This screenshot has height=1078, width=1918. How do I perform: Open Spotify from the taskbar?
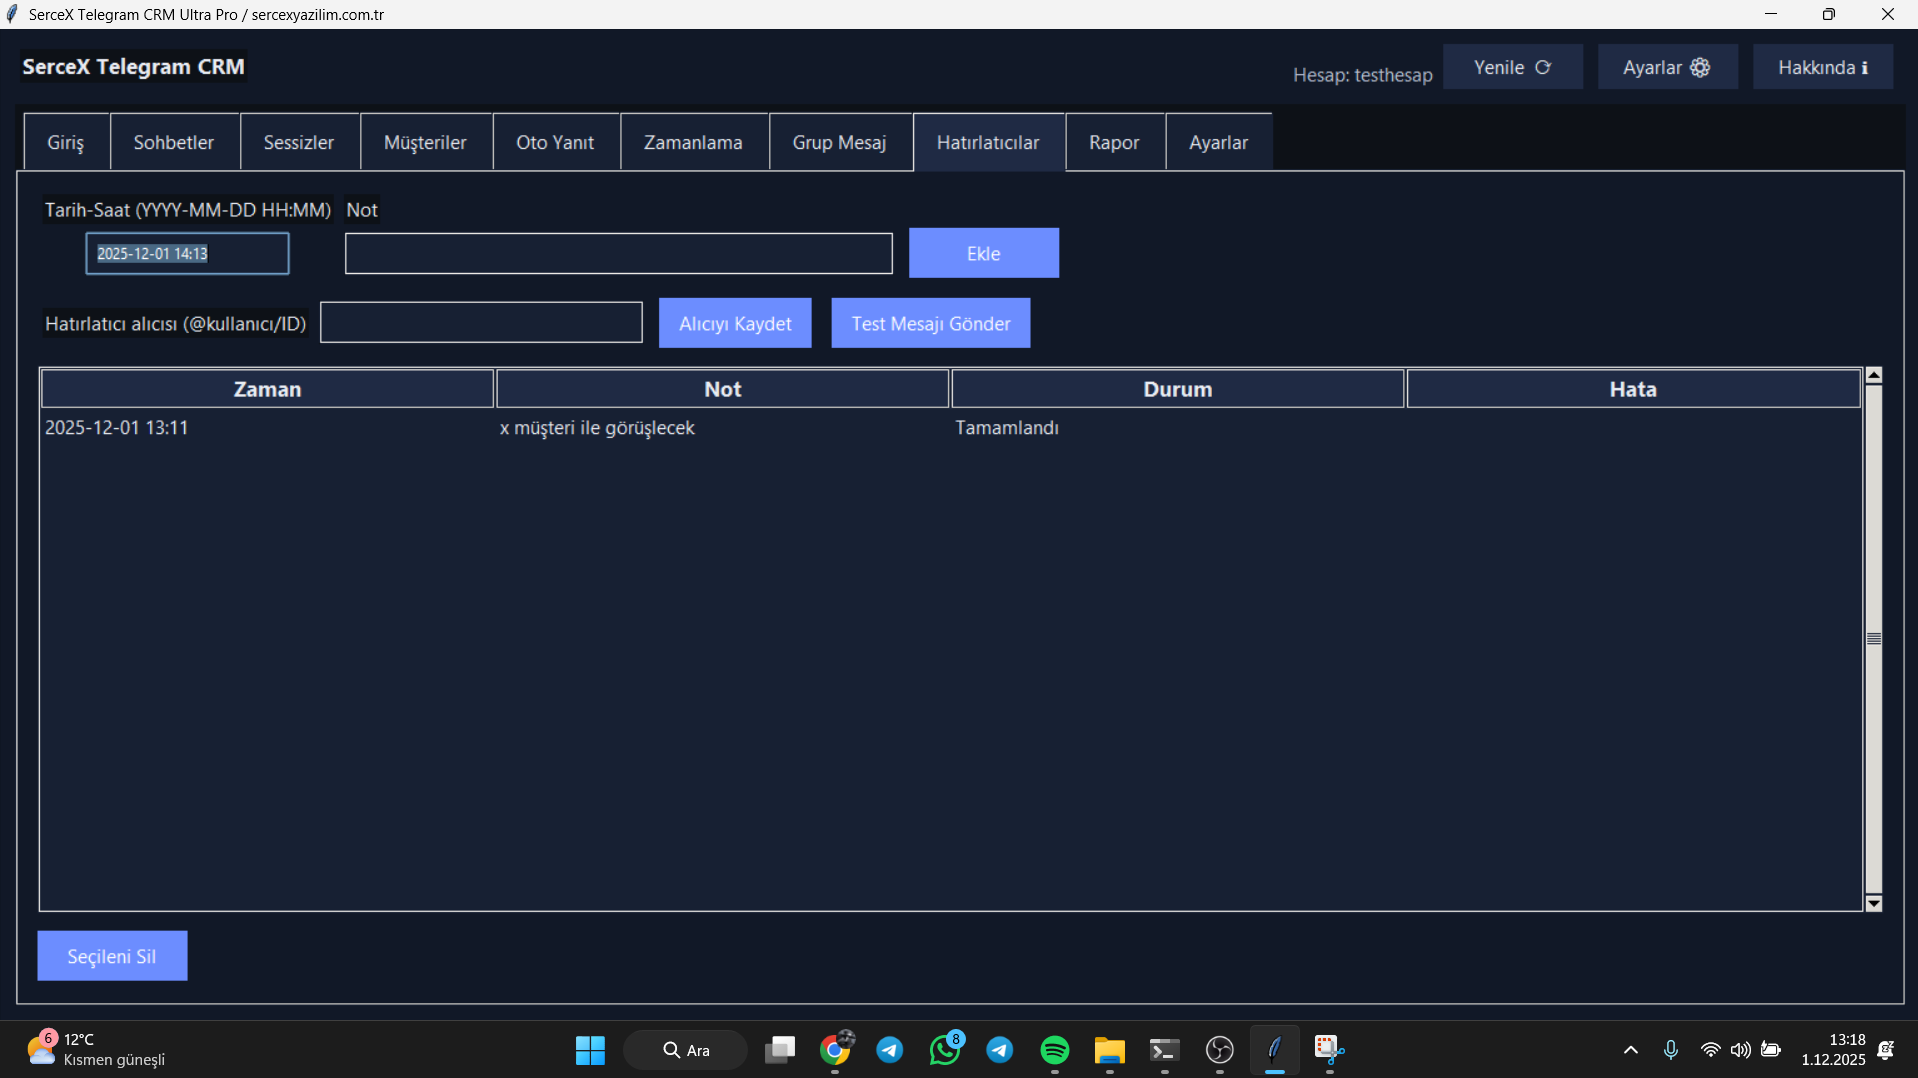(x=1054, y=1050)
